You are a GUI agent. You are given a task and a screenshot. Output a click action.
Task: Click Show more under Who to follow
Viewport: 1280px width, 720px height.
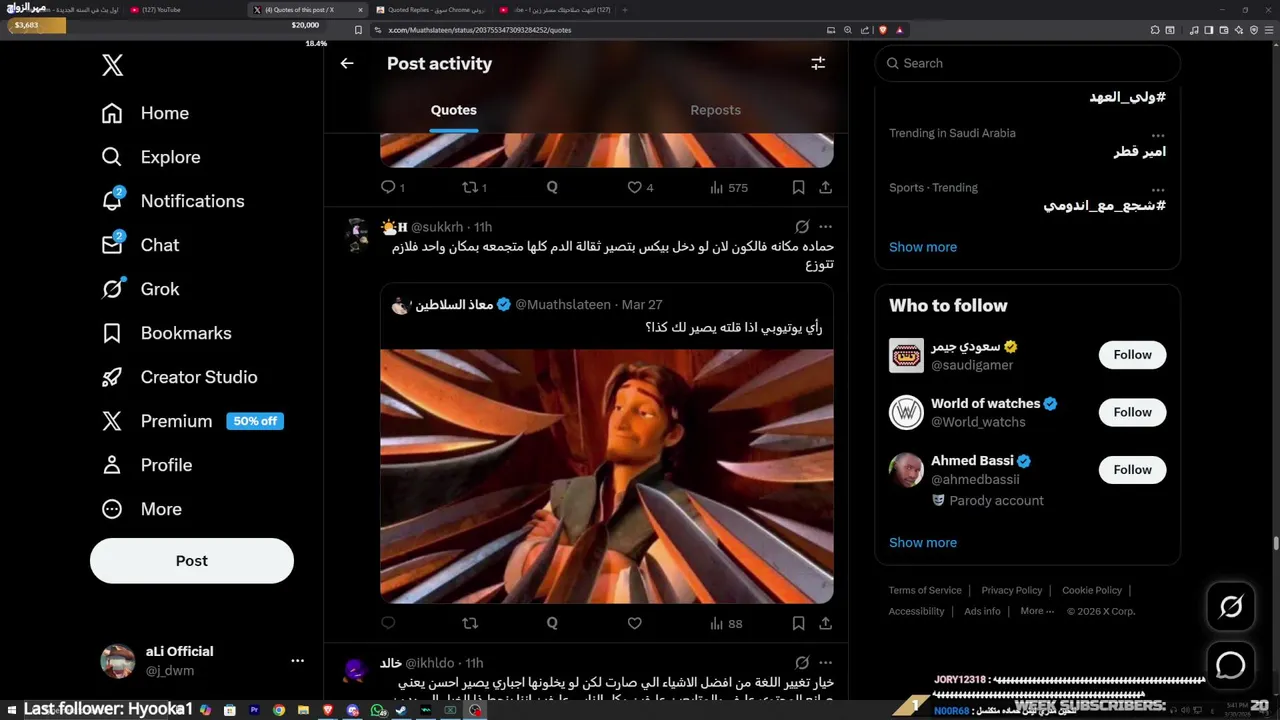point(923,542)
